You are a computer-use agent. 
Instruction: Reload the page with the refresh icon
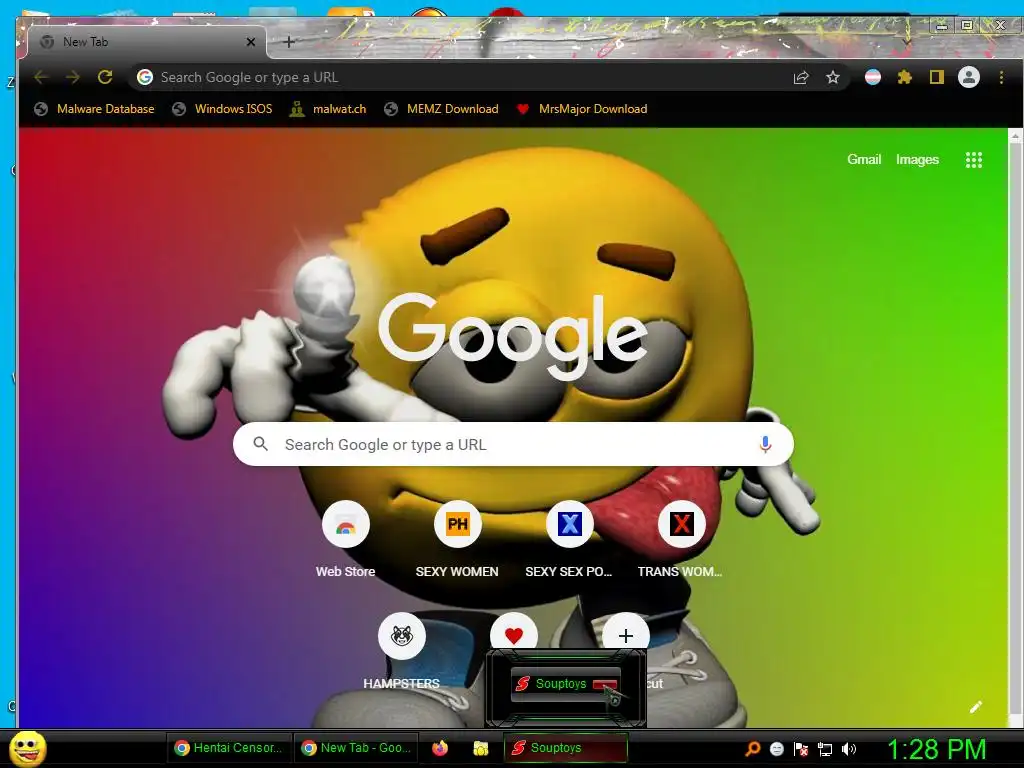(x=104, y=77)
